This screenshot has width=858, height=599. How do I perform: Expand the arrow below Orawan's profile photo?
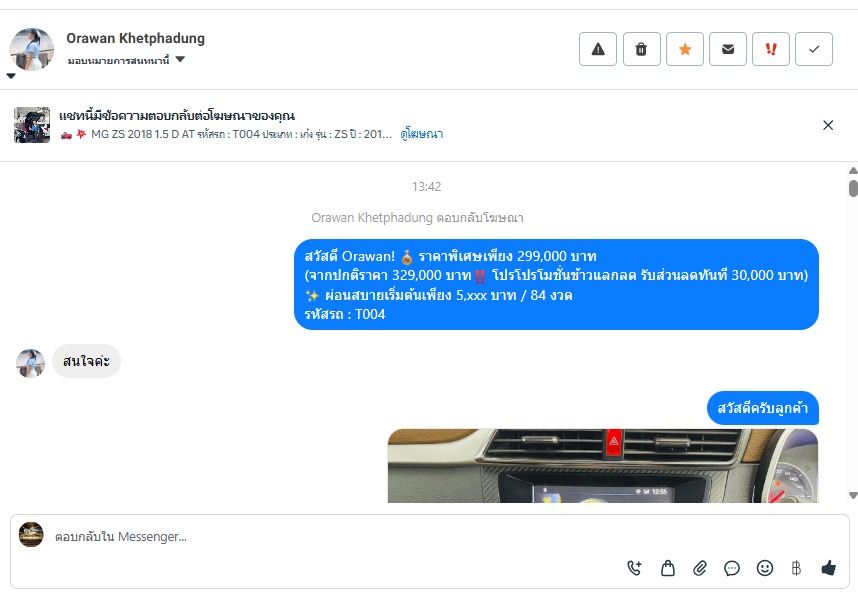11,76
